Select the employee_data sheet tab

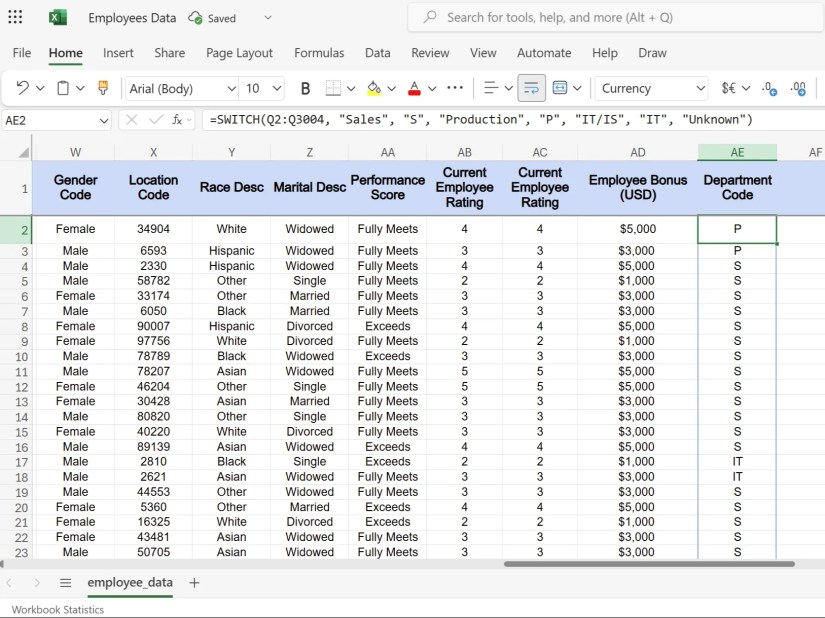point(130,582)
